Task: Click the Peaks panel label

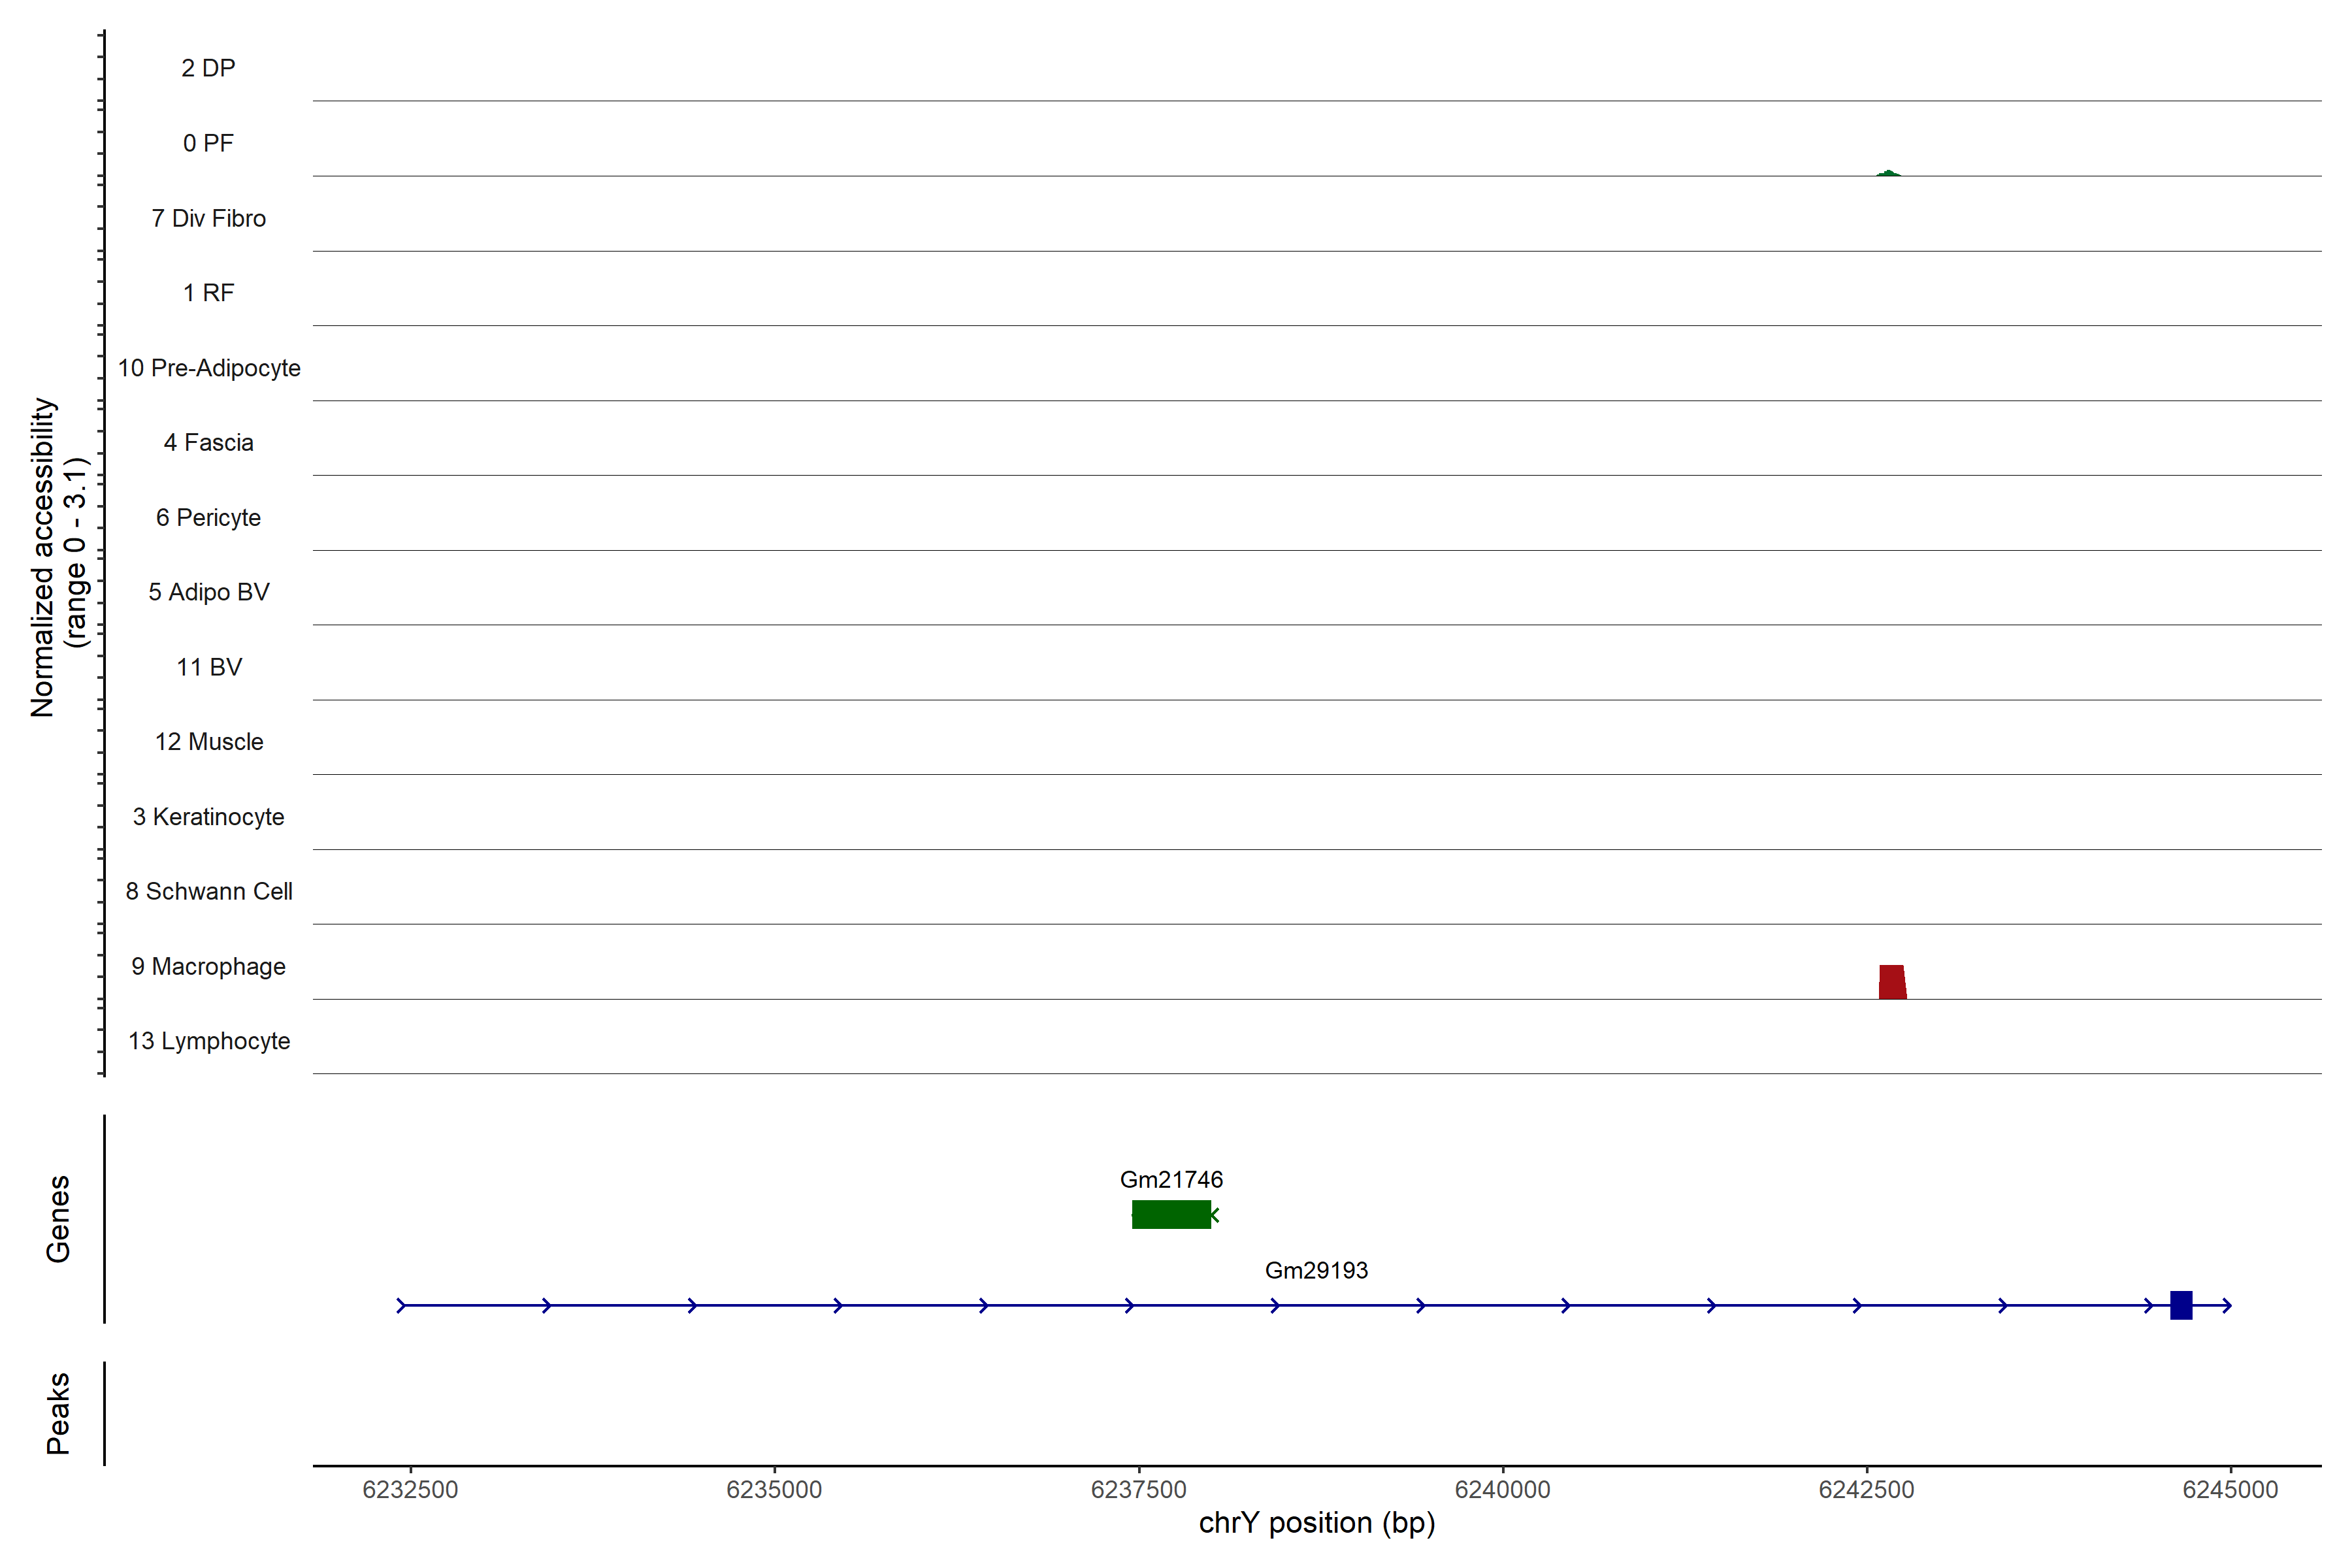Action: tap(58, 1413)
